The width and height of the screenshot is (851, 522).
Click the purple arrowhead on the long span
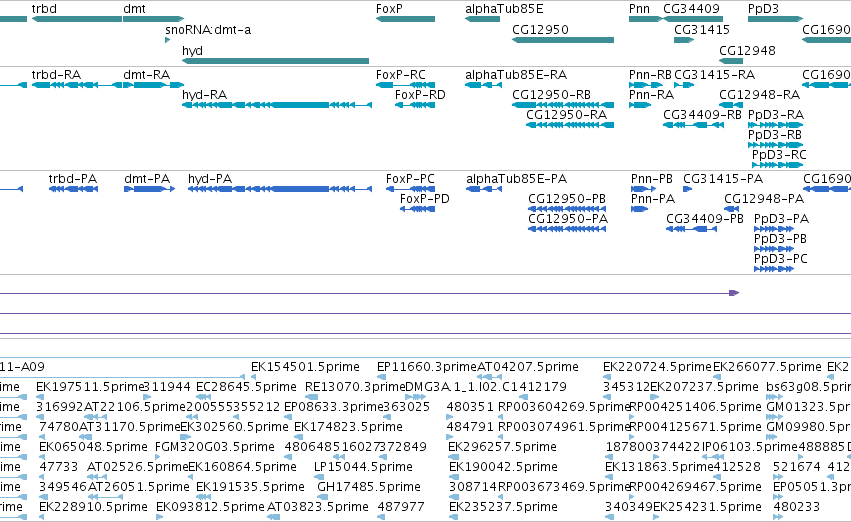pos(734,293)
